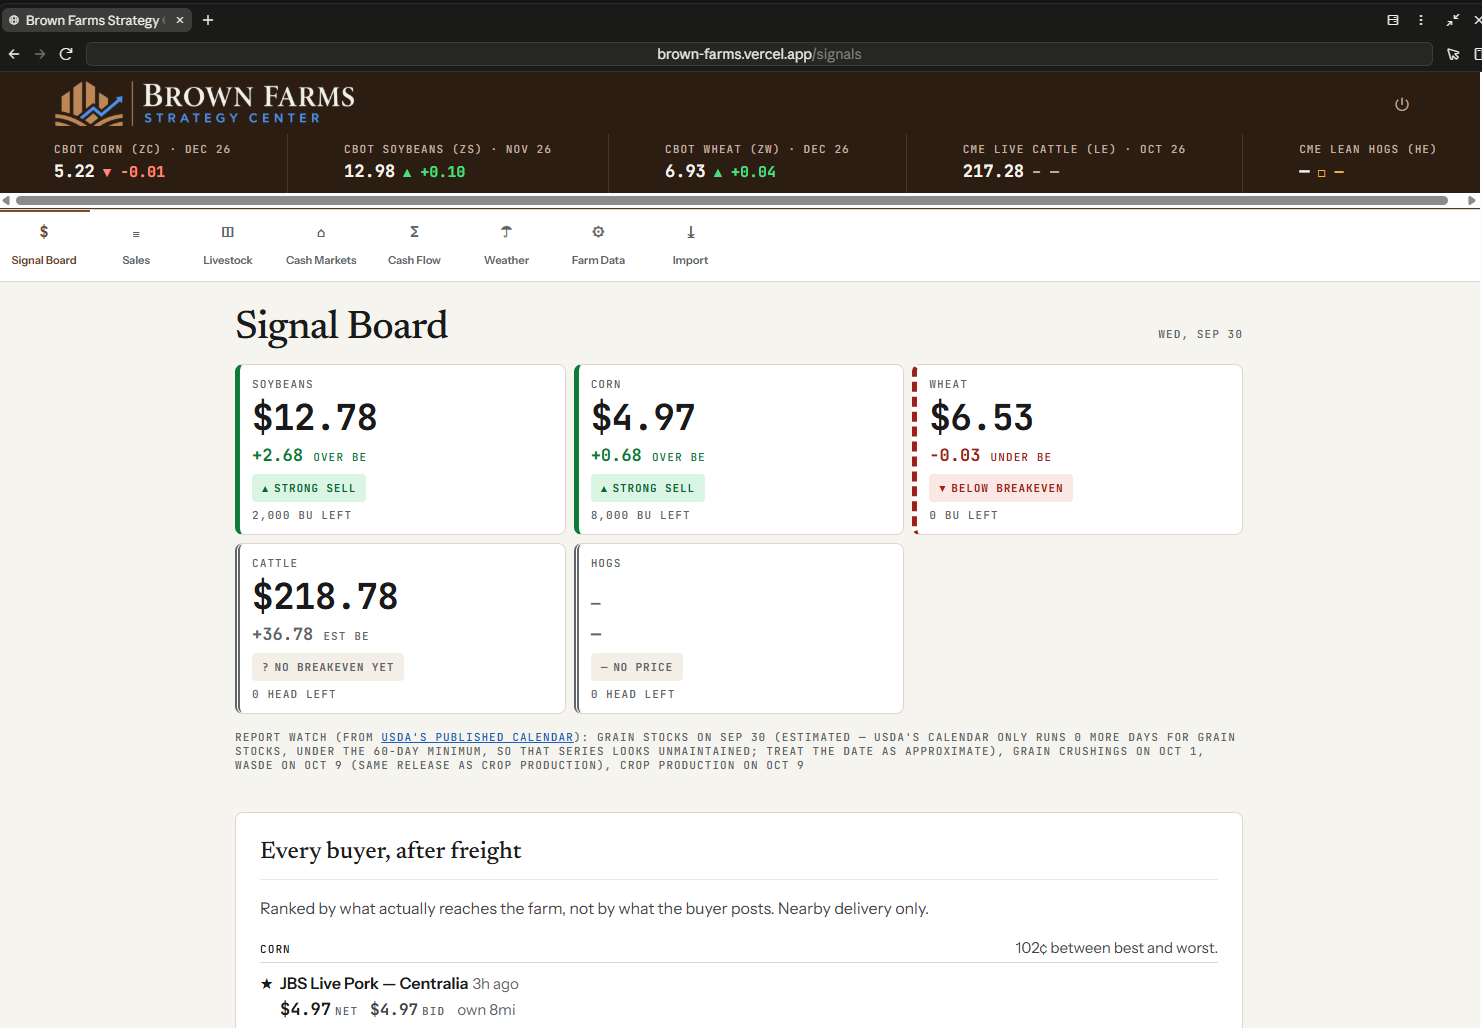1482x1028 pixels.
Task: Click the Soybeans $12.78 price
Action: (315, 417)
